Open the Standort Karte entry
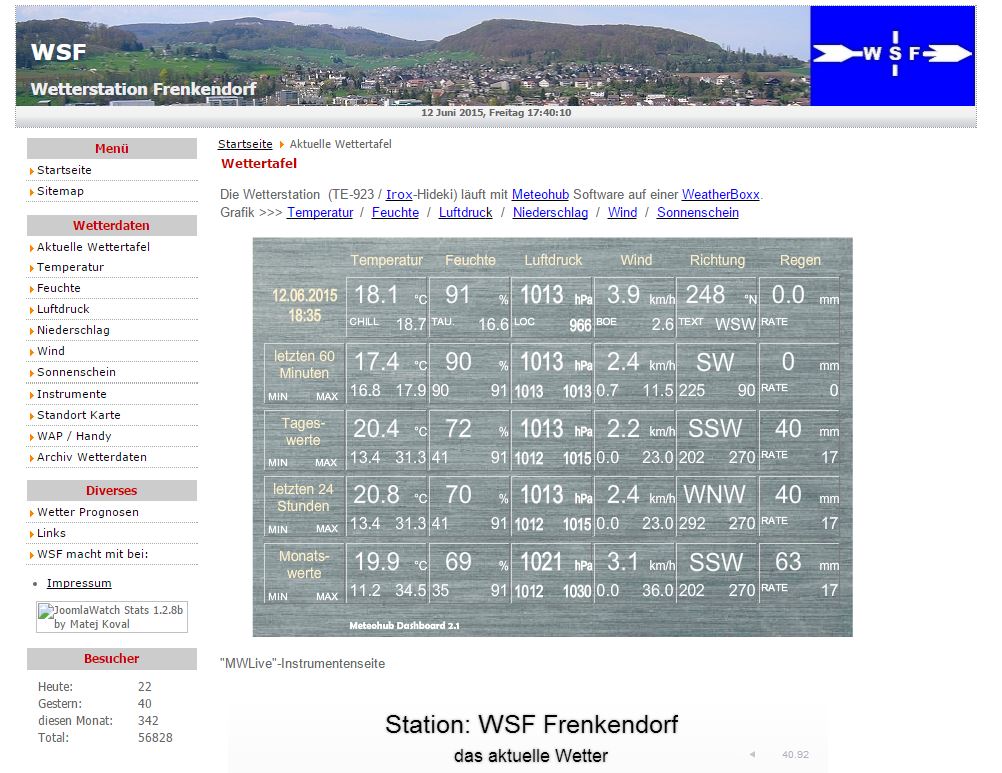 [79, 415]
